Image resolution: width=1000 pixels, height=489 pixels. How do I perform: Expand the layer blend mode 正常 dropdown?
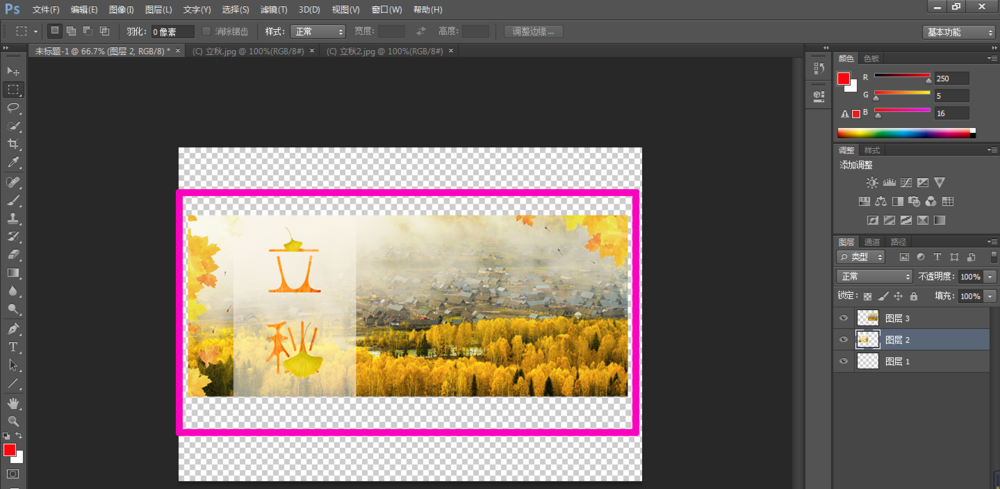click(x=874, y=276)
